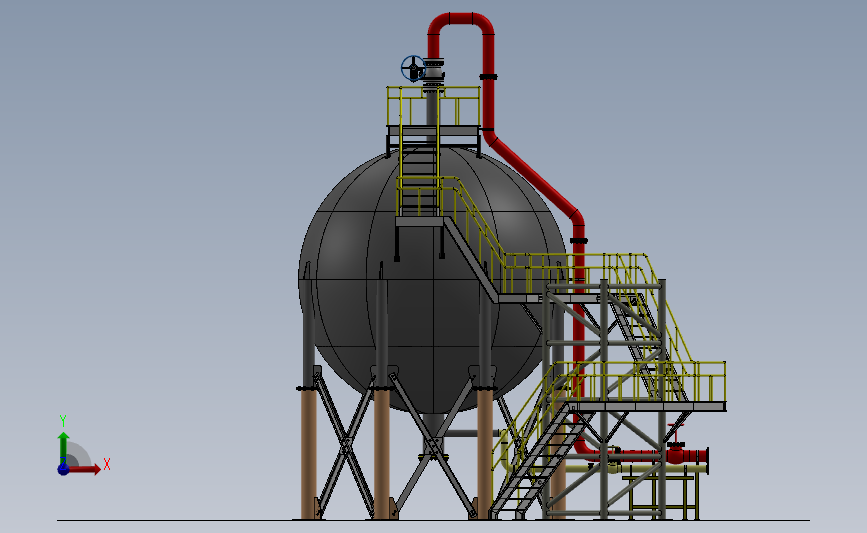
Task: Select the blue handwheel on top valve
Action: [413, 68]
